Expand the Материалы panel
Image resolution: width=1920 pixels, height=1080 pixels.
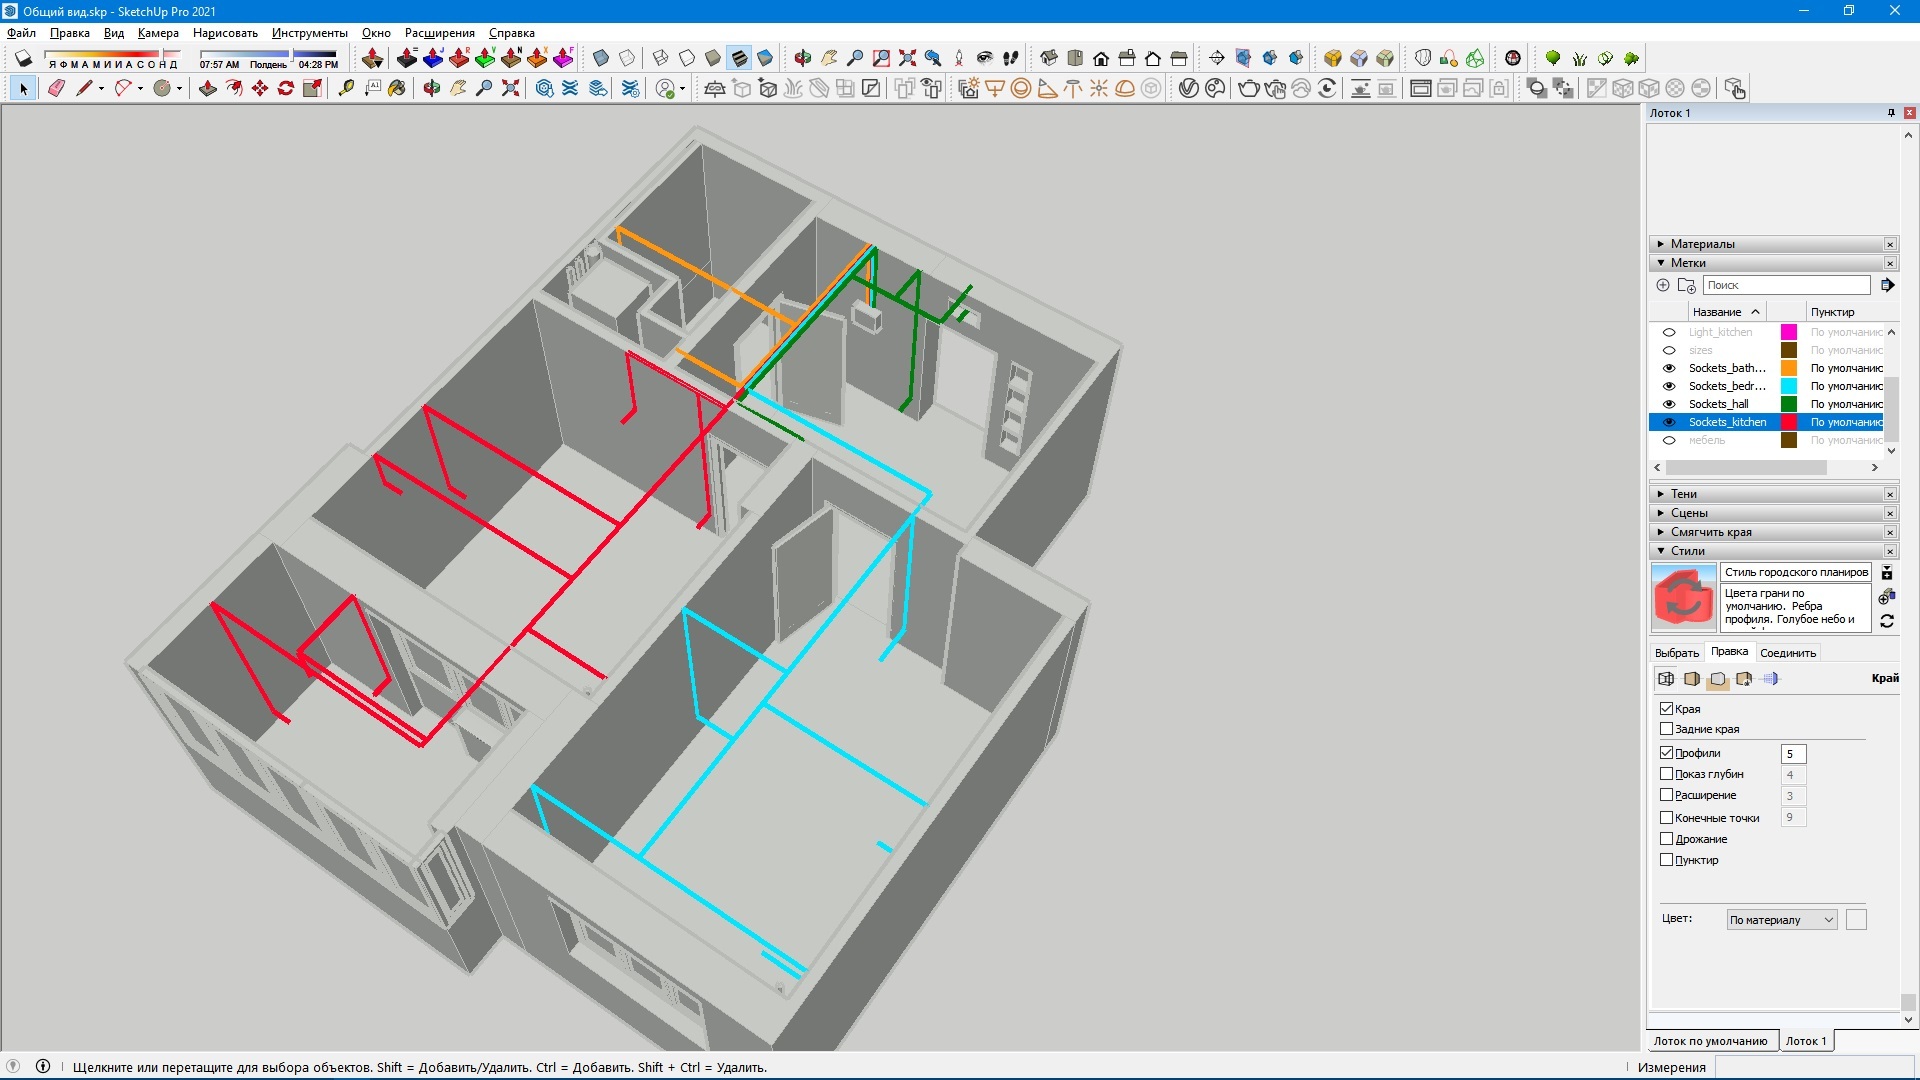click(1773, 244)
